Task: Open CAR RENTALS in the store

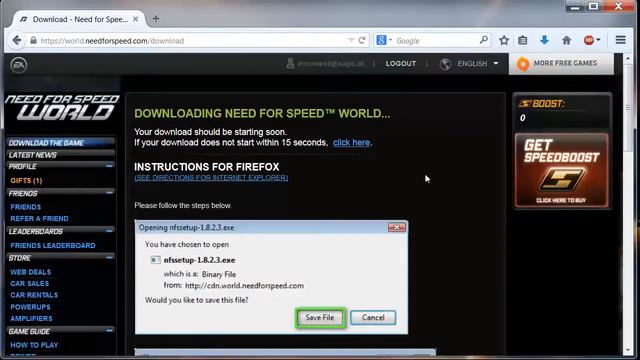Action: pos(34,295)
